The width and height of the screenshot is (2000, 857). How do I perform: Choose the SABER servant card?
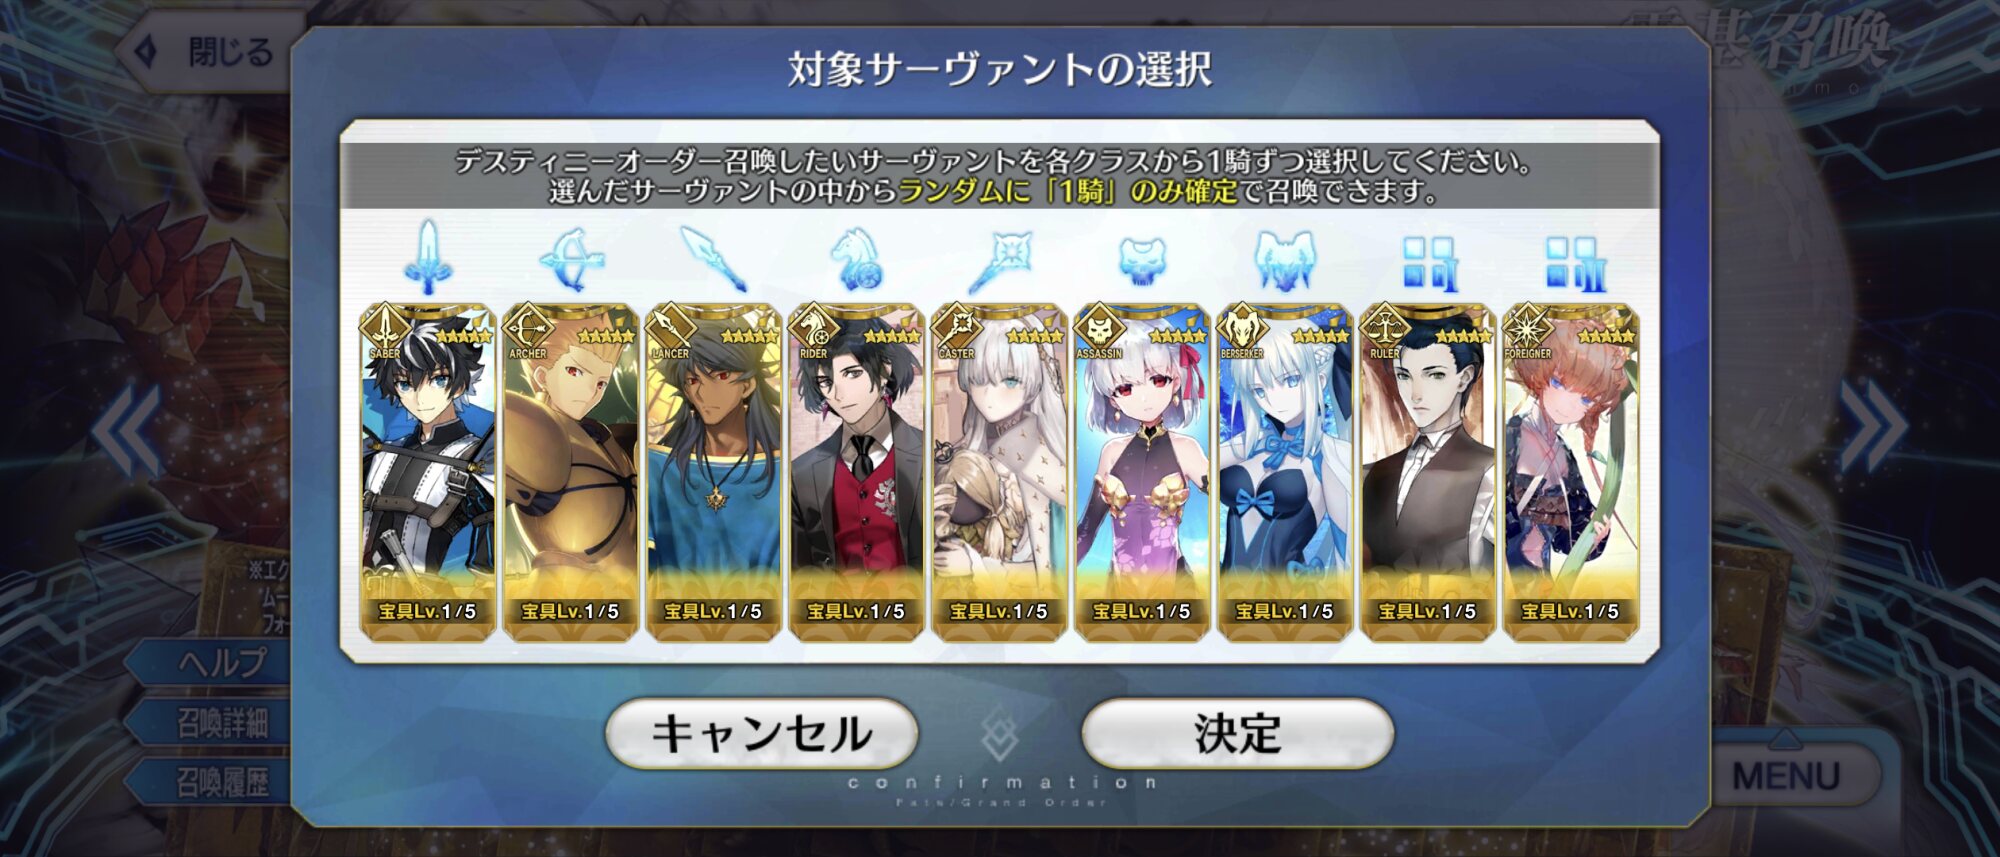[x=428, y=472]
